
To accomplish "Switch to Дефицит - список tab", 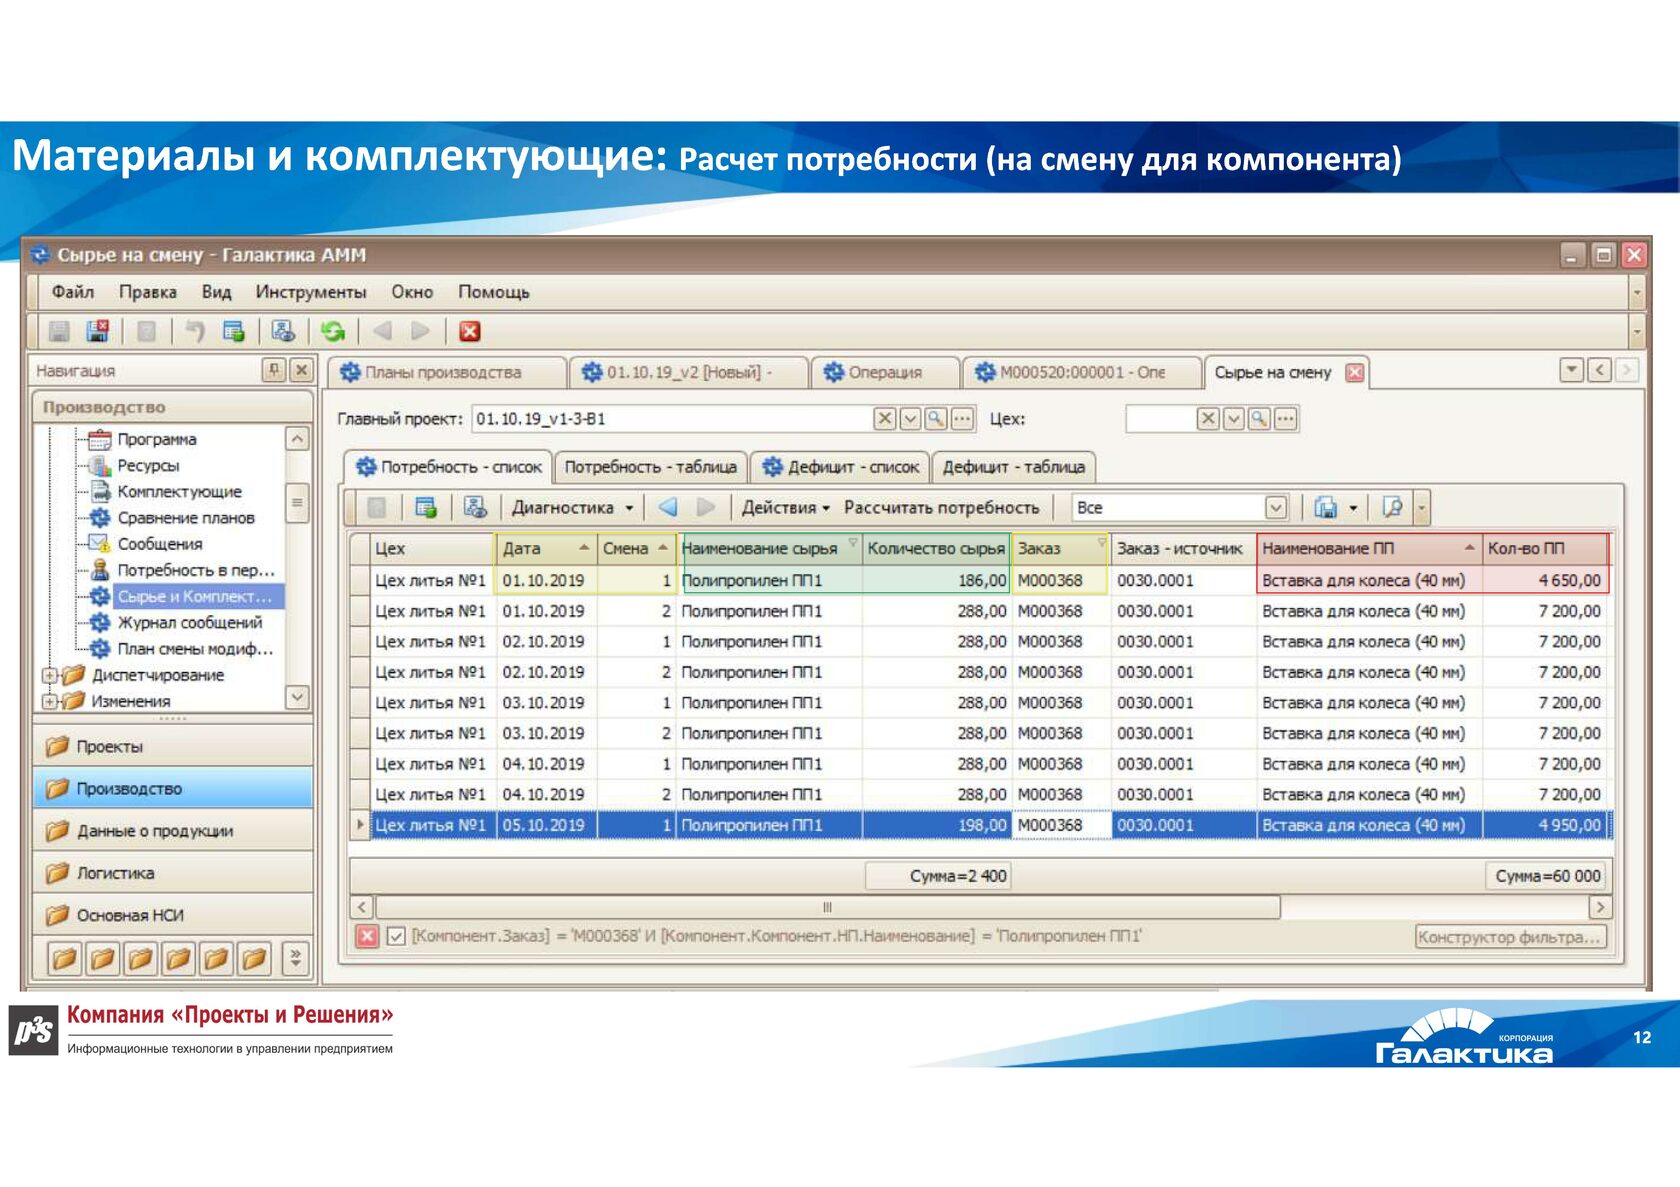I will 840,467.
